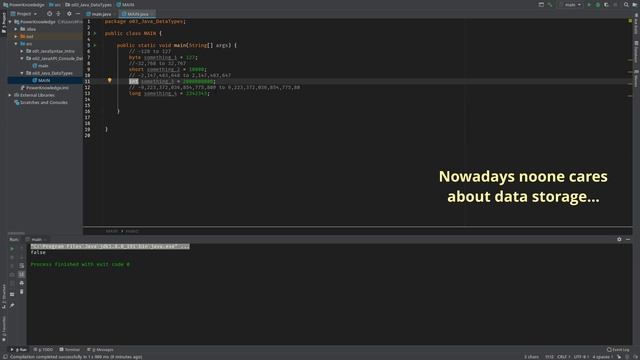Collapse the src folder in project tree
Viewport: 640px width, 360px height.
pyautogui.click(x=16, y=44)
